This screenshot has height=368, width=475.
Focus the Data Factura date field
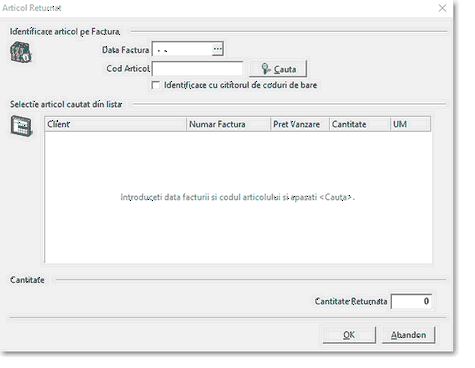[x=182, y=49]
